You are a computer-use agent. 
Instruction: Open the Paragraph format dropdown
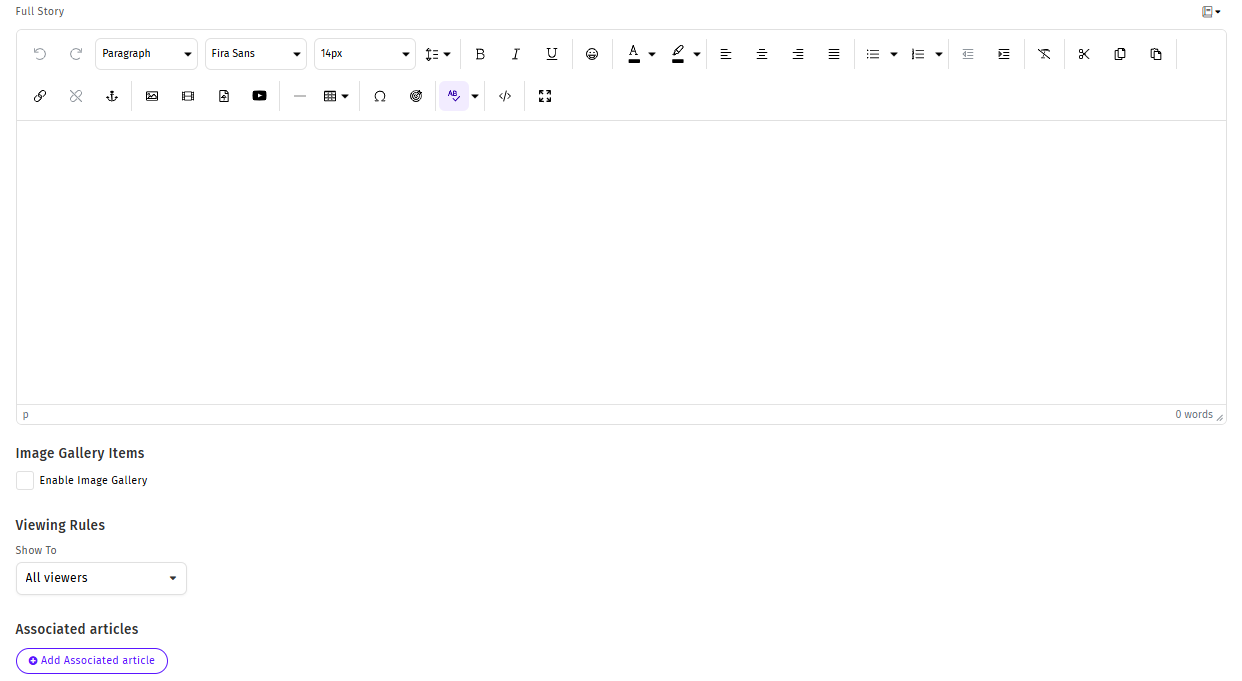(x=146, y=54)
